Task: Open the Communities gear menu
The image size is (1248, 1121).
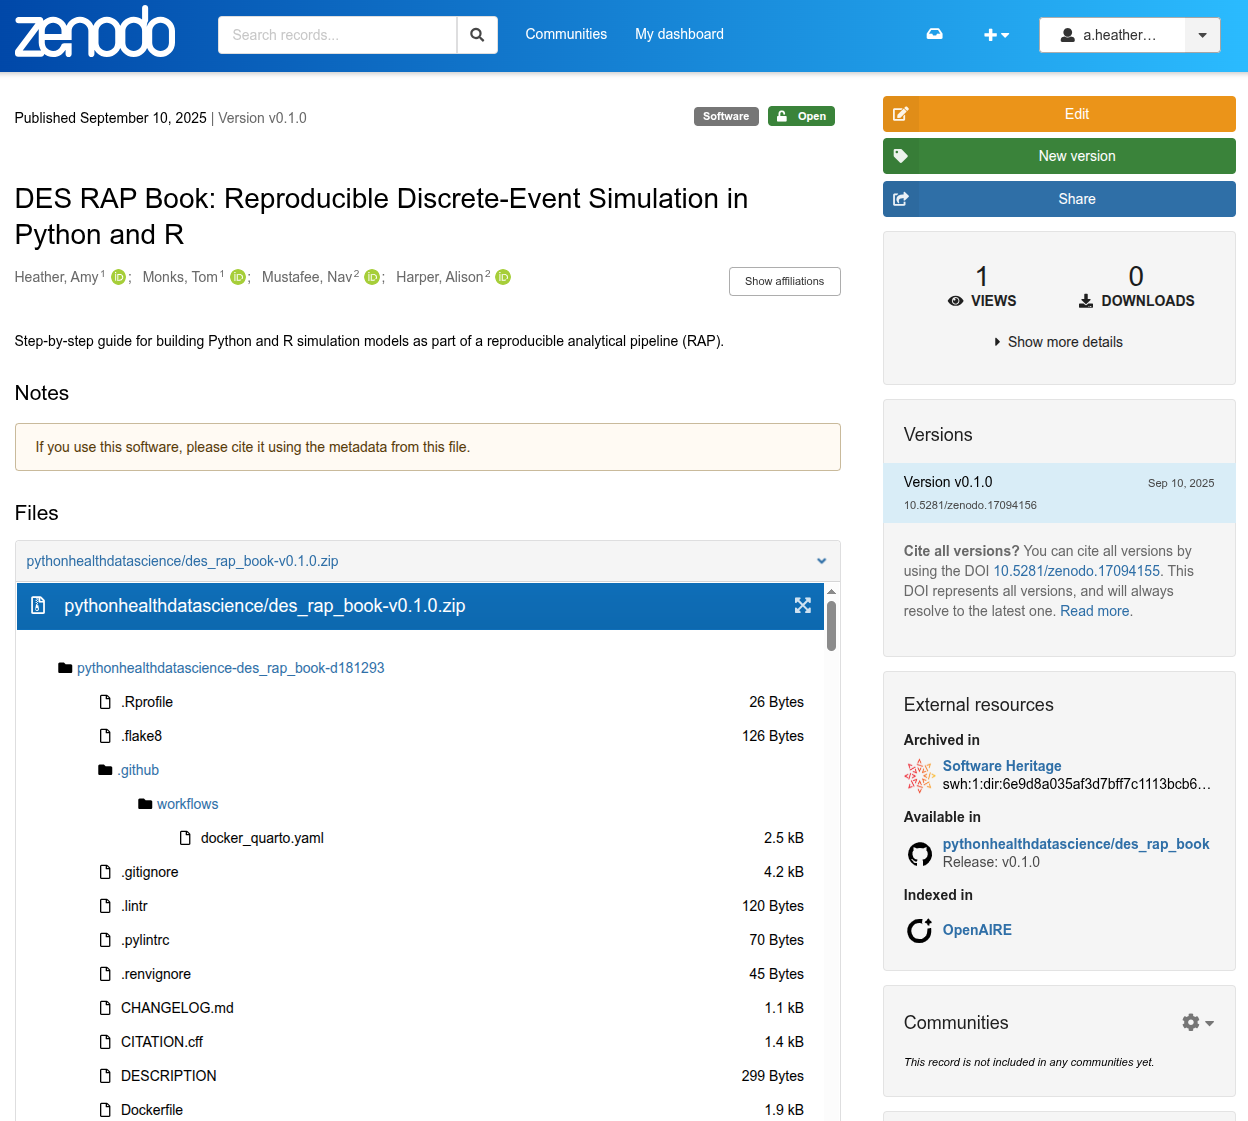Action: (x=1197, y=1023)
